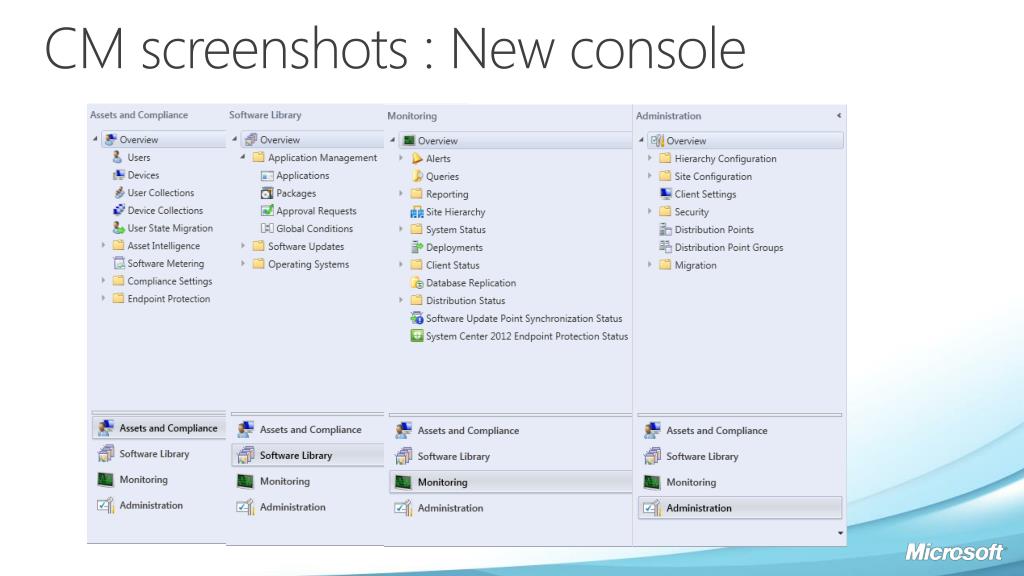1024x576 pixels.
Task: Select Site Configuration tree item
Action: pyautogui.click(x=713, y=176)
